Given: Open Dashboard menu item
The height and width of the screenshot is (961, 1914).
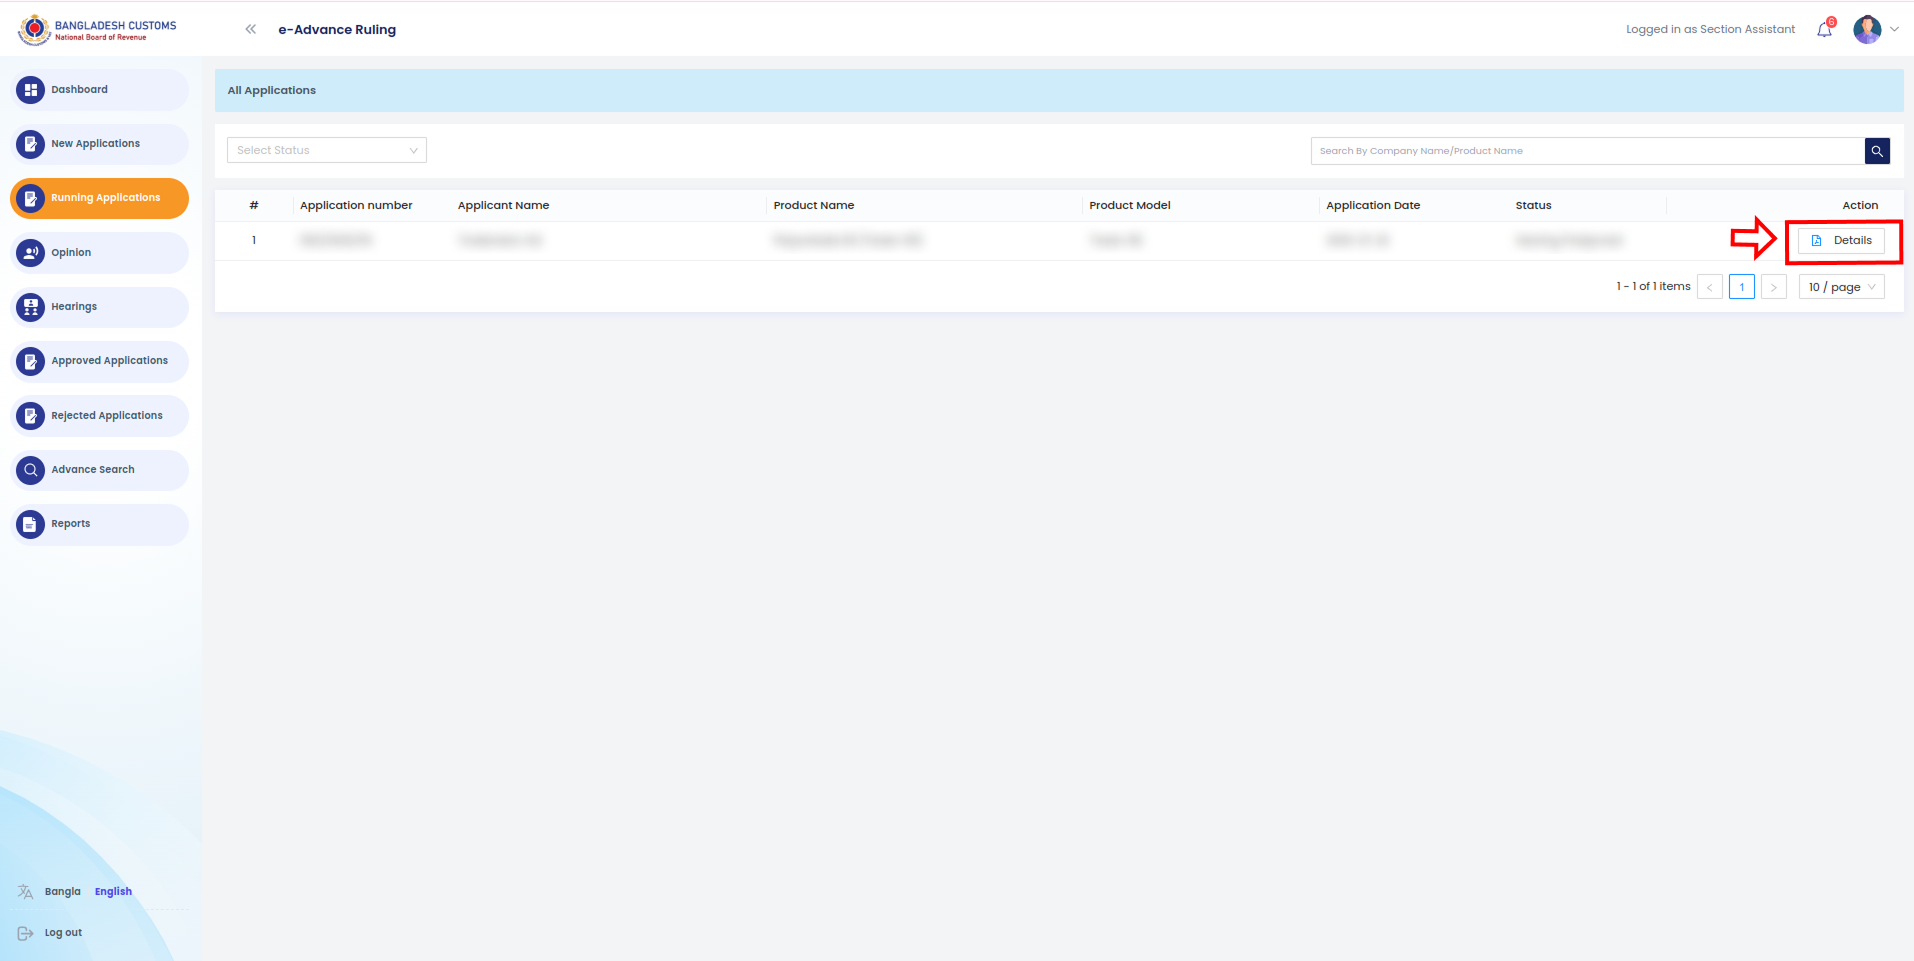Looking at the screenshot, I should [99, 90].
